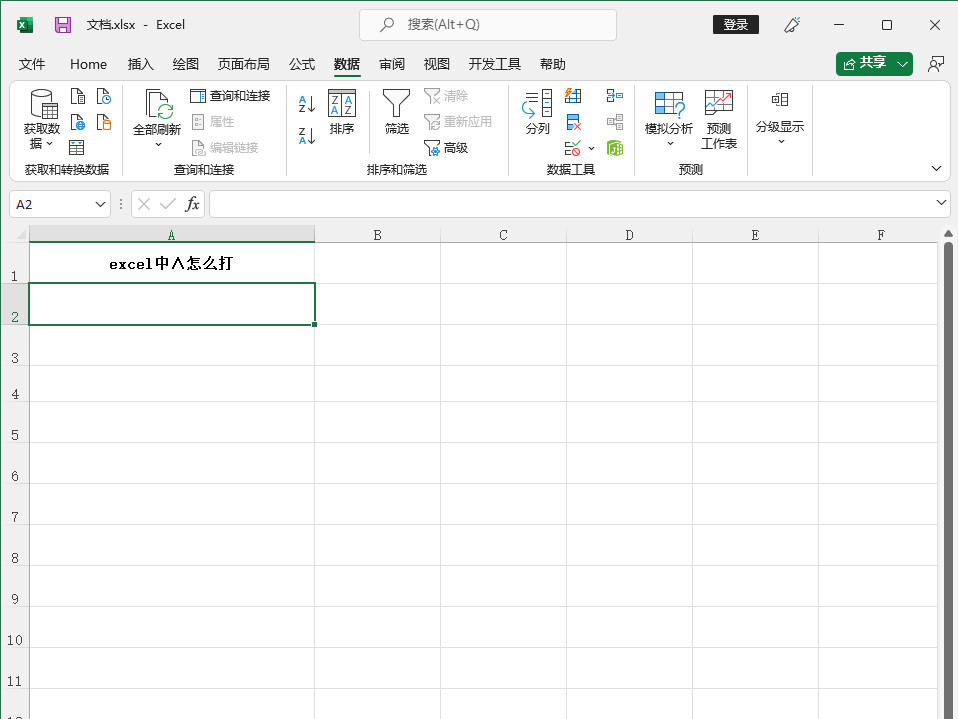The height and width of the screenshot is (719, 958).
Task: Click the 预测工作表 Forecast Sheet icon
Action: click(x=718, y=120)
